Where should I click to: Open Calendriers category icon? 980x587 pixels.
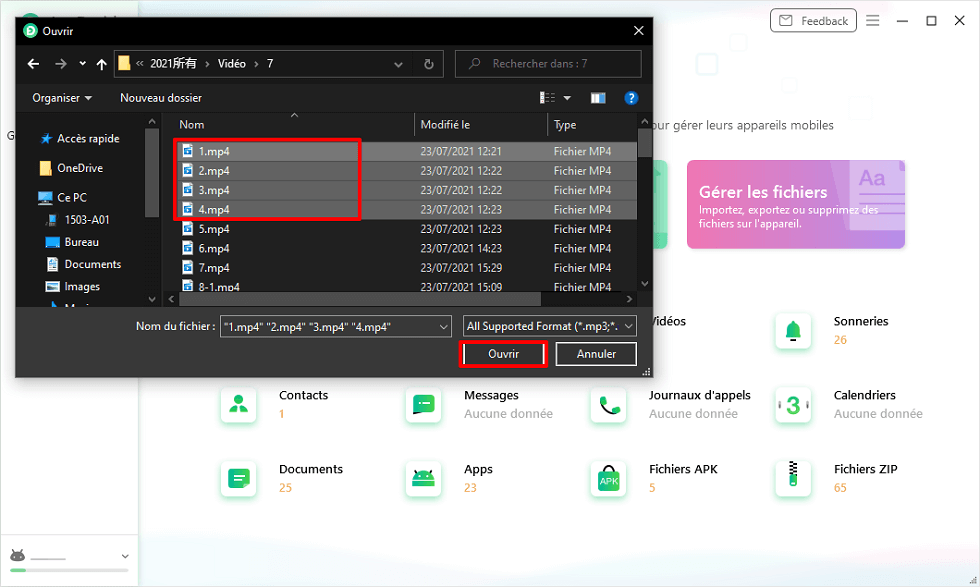tap(793, 404)
